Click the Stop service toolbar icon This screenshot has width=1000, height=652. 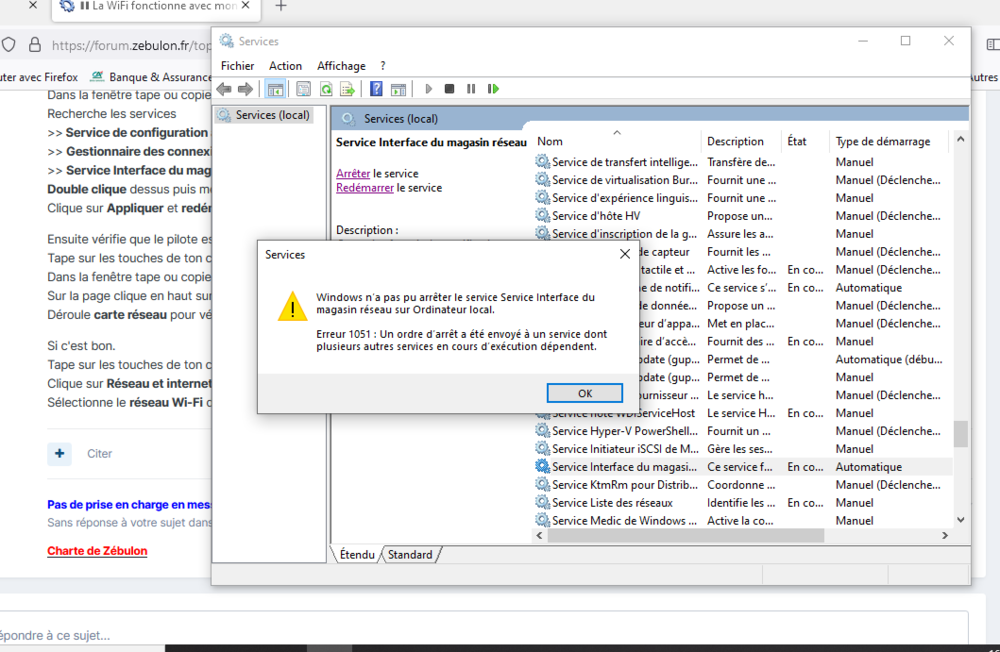[449, 89]
